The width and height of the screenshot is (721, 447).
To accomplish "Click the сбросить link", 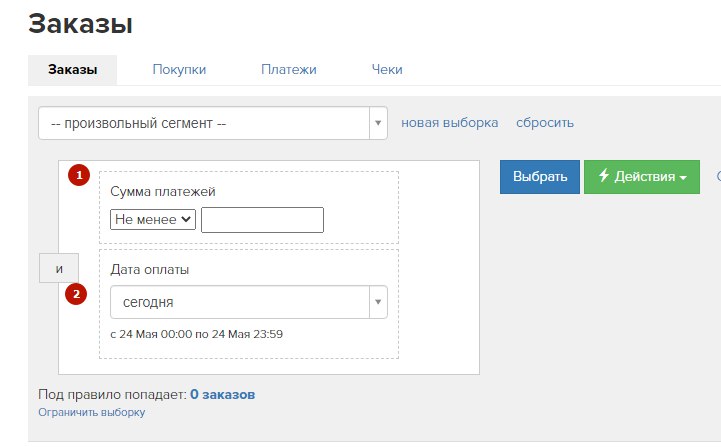I will click(545, 123).
